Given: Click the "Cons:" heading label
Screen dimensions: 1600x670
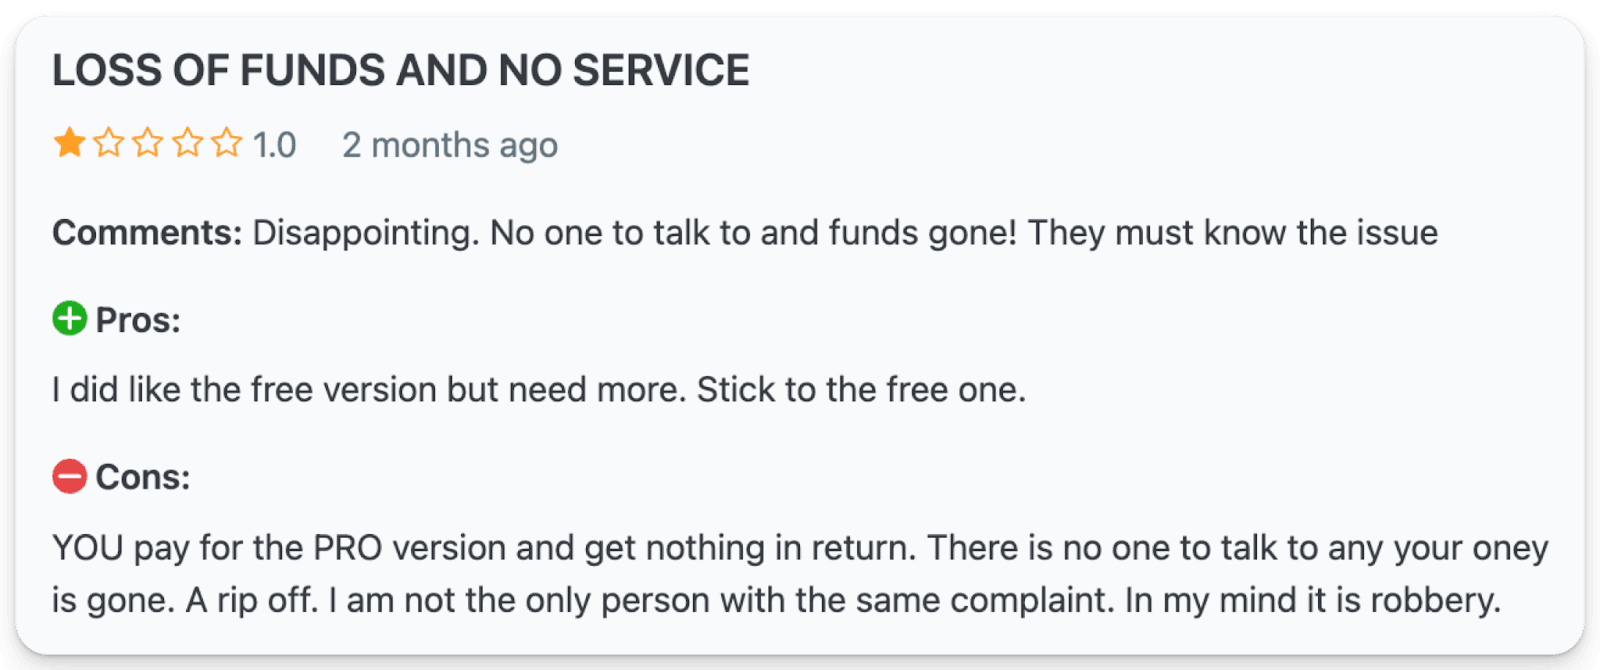Looking at the screenshot, I should (x=142, y=478).
